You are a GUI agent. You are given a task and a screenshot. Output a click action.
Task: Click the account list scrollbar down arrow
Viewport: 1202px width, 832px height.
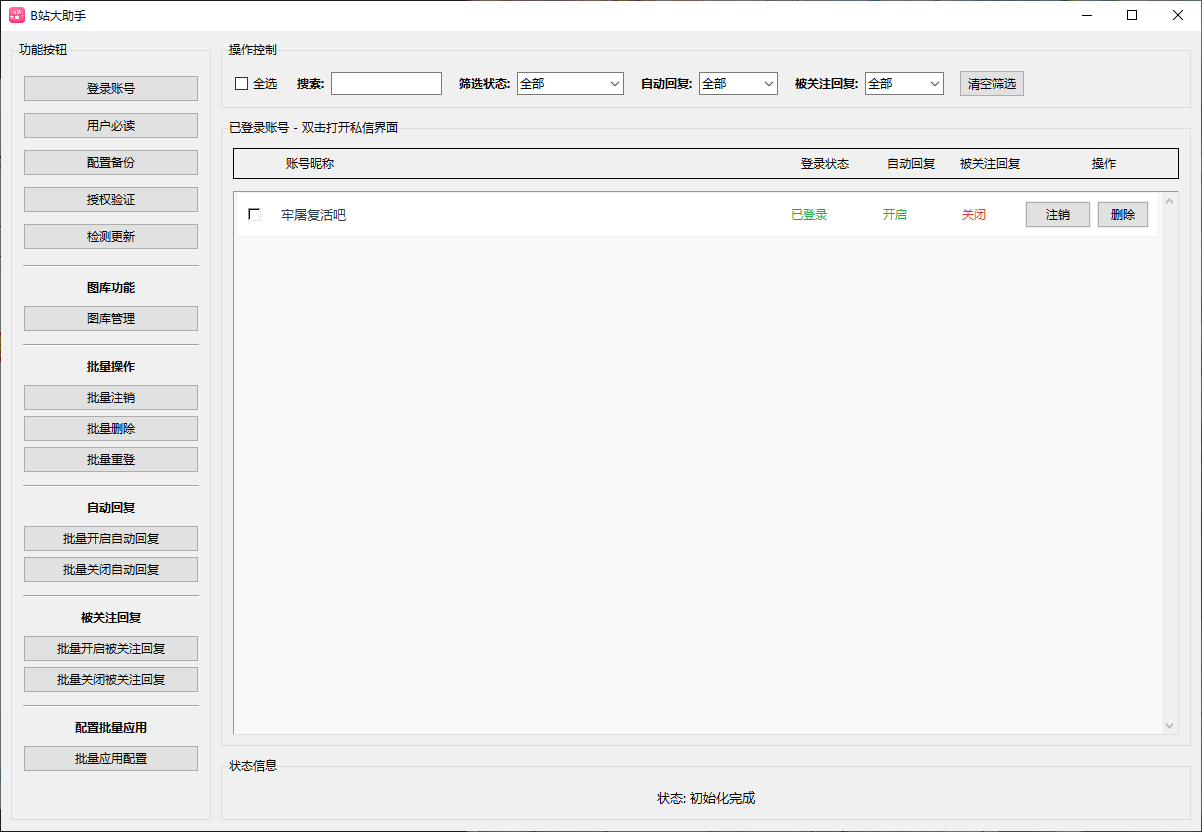click(x=1170, y=726)
